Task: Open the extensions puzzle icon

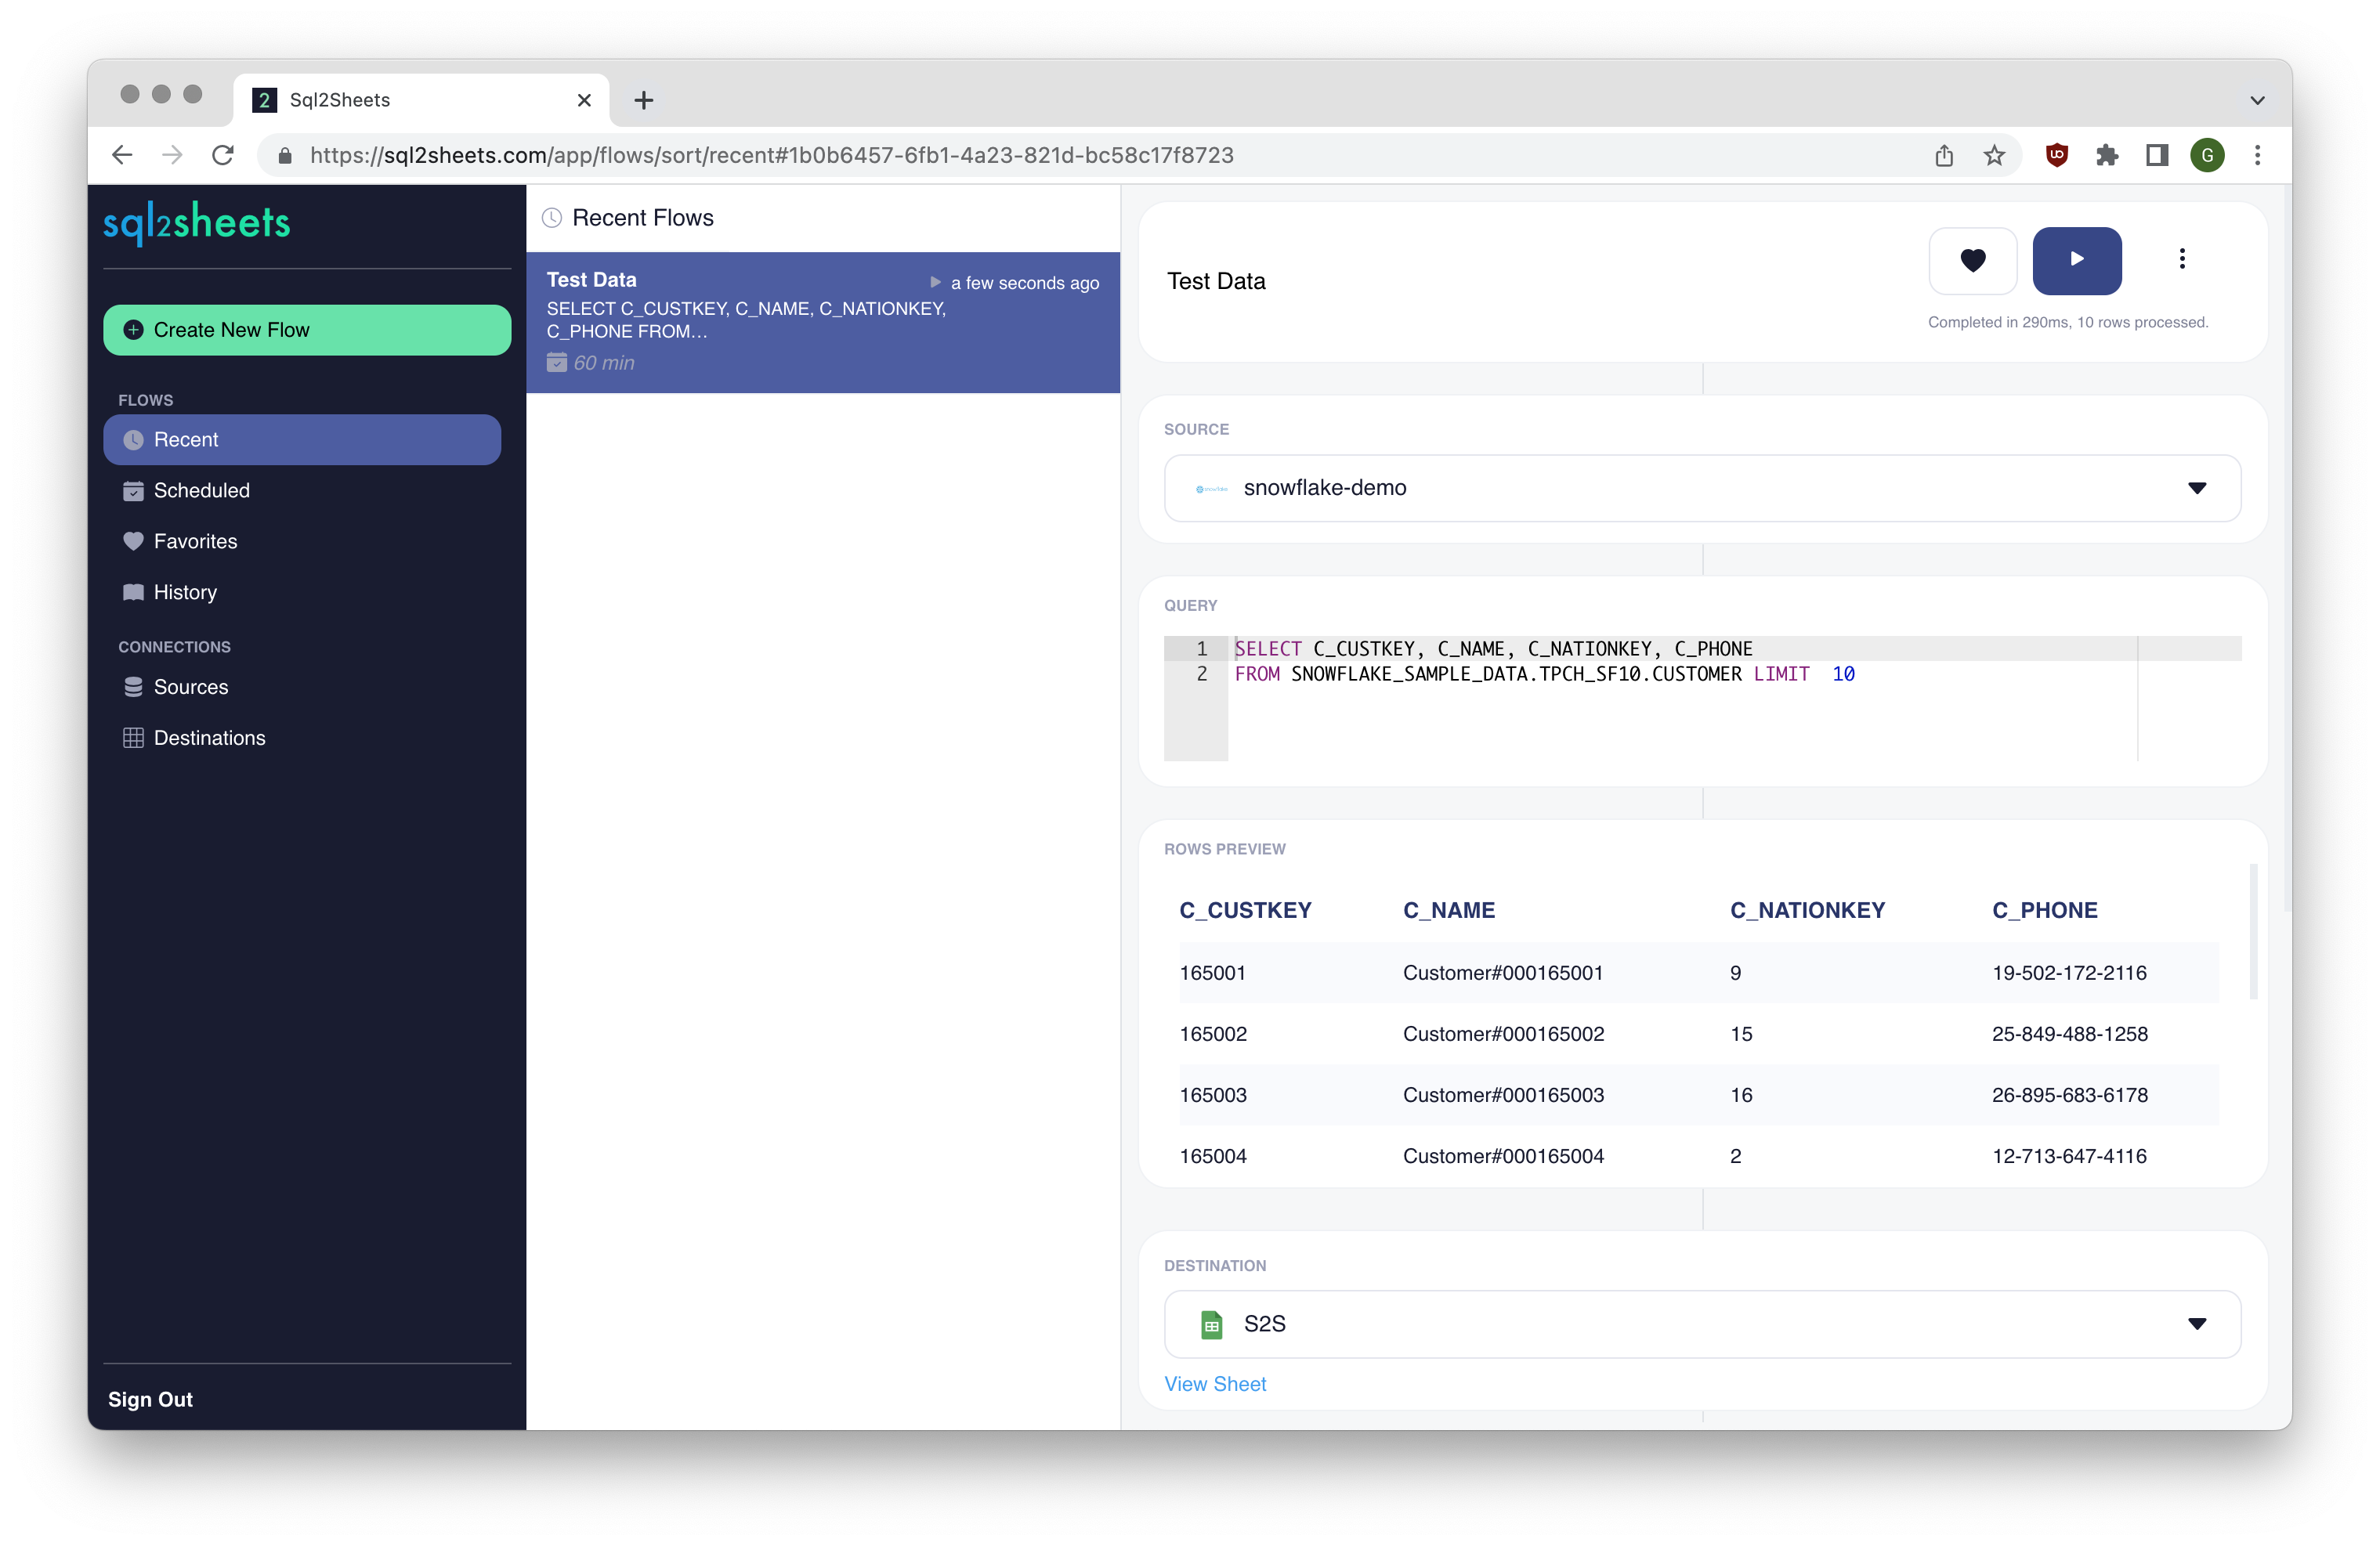Action: pyautogui.click(x=2107, y=155)
